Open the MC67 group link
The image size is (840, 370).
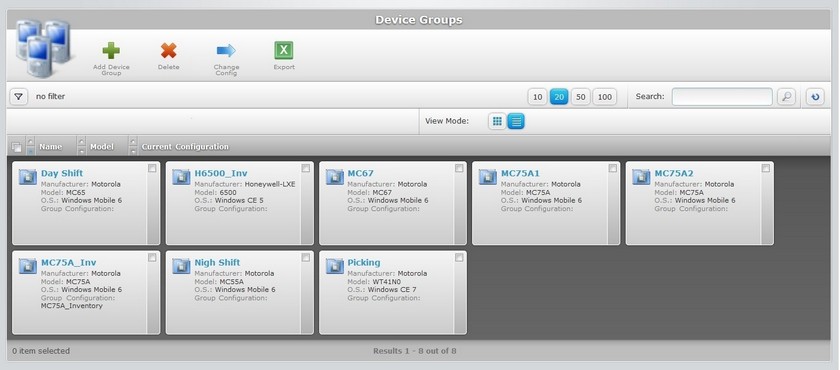click(x=361, y=173)
